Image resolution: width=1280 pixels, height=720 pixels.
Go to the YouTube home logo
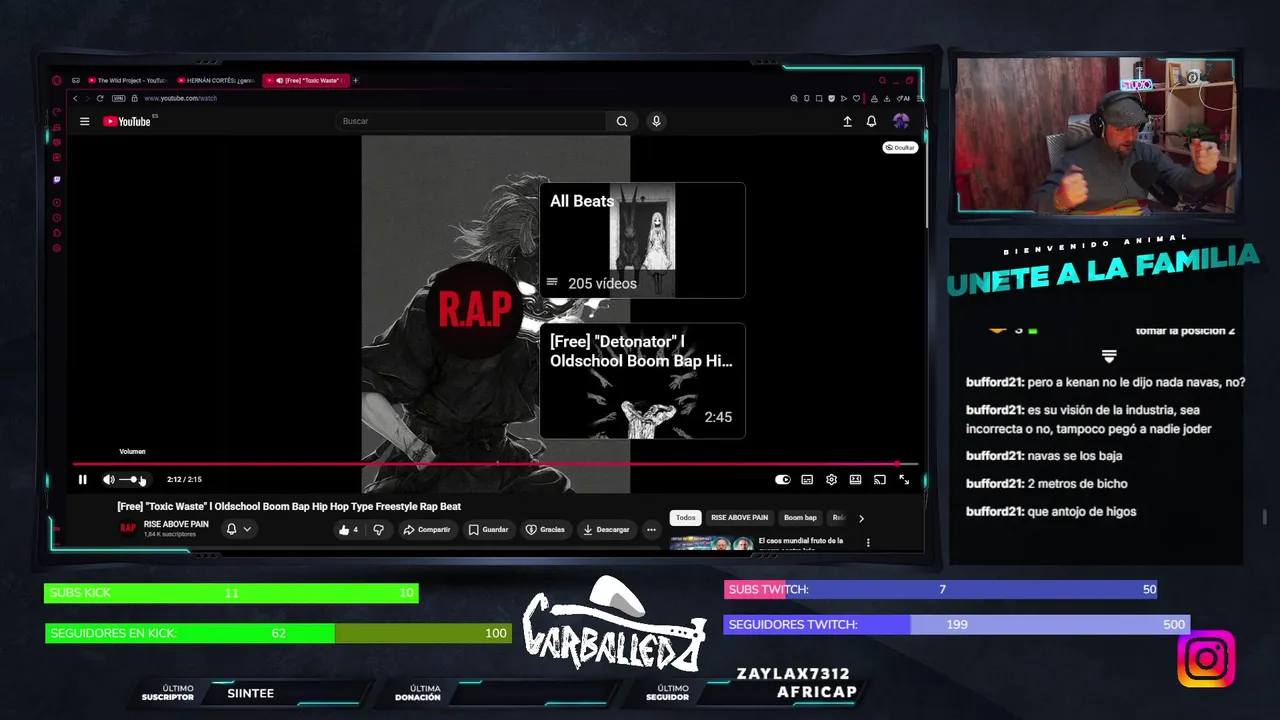[x=127, y=121]
